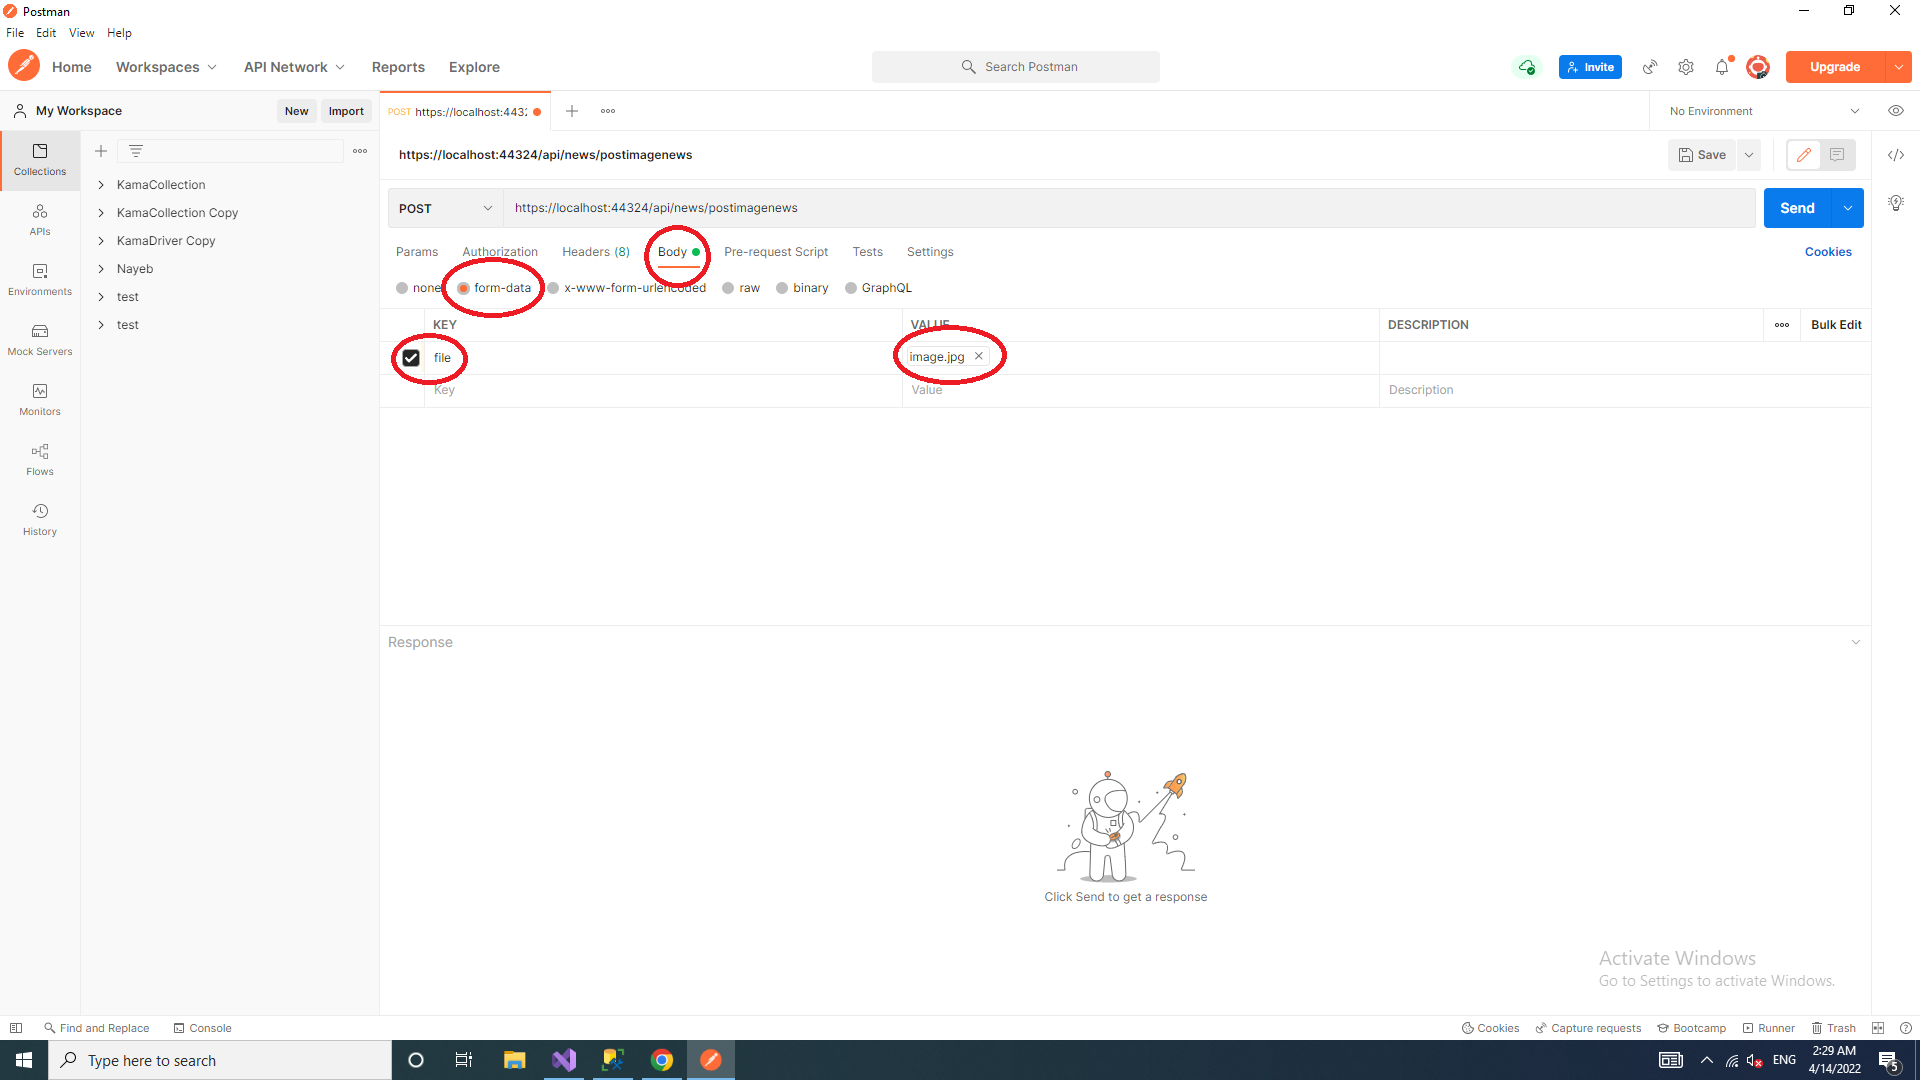Collapse the Response panel chevron
1920x1080 pixels.
[1856, 642]
